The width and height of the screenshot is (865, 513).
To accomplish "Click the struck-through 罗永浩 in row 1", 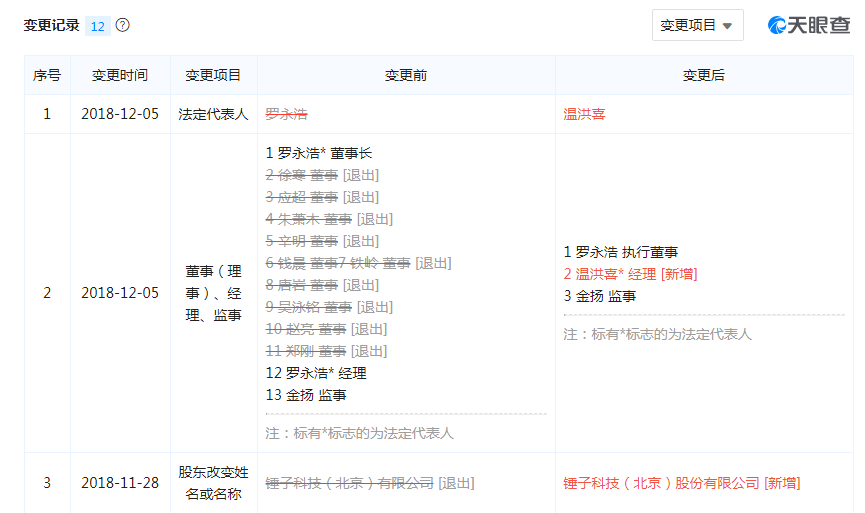I will click(x=286, y=114).
